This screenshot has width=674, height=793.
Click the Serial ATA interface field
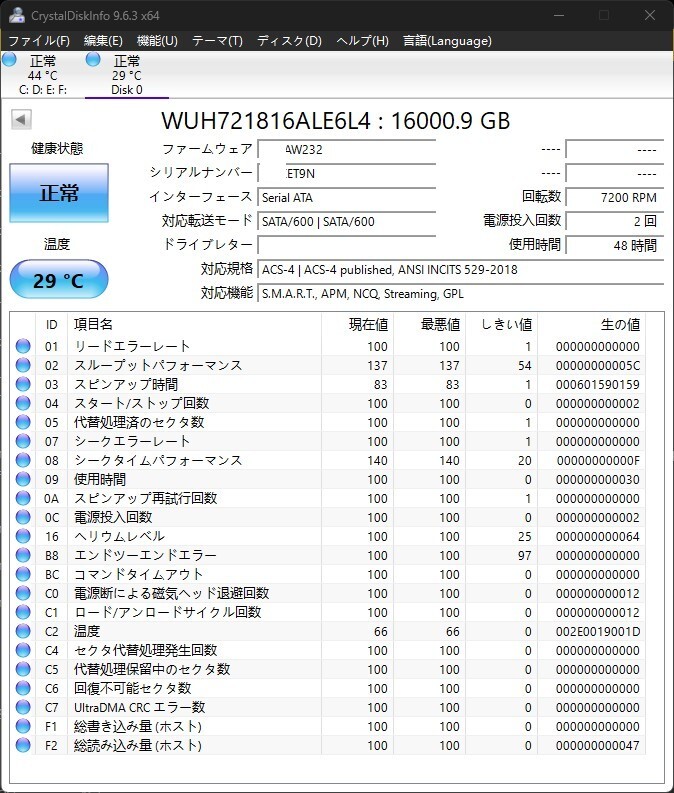[x=347, y=197]
